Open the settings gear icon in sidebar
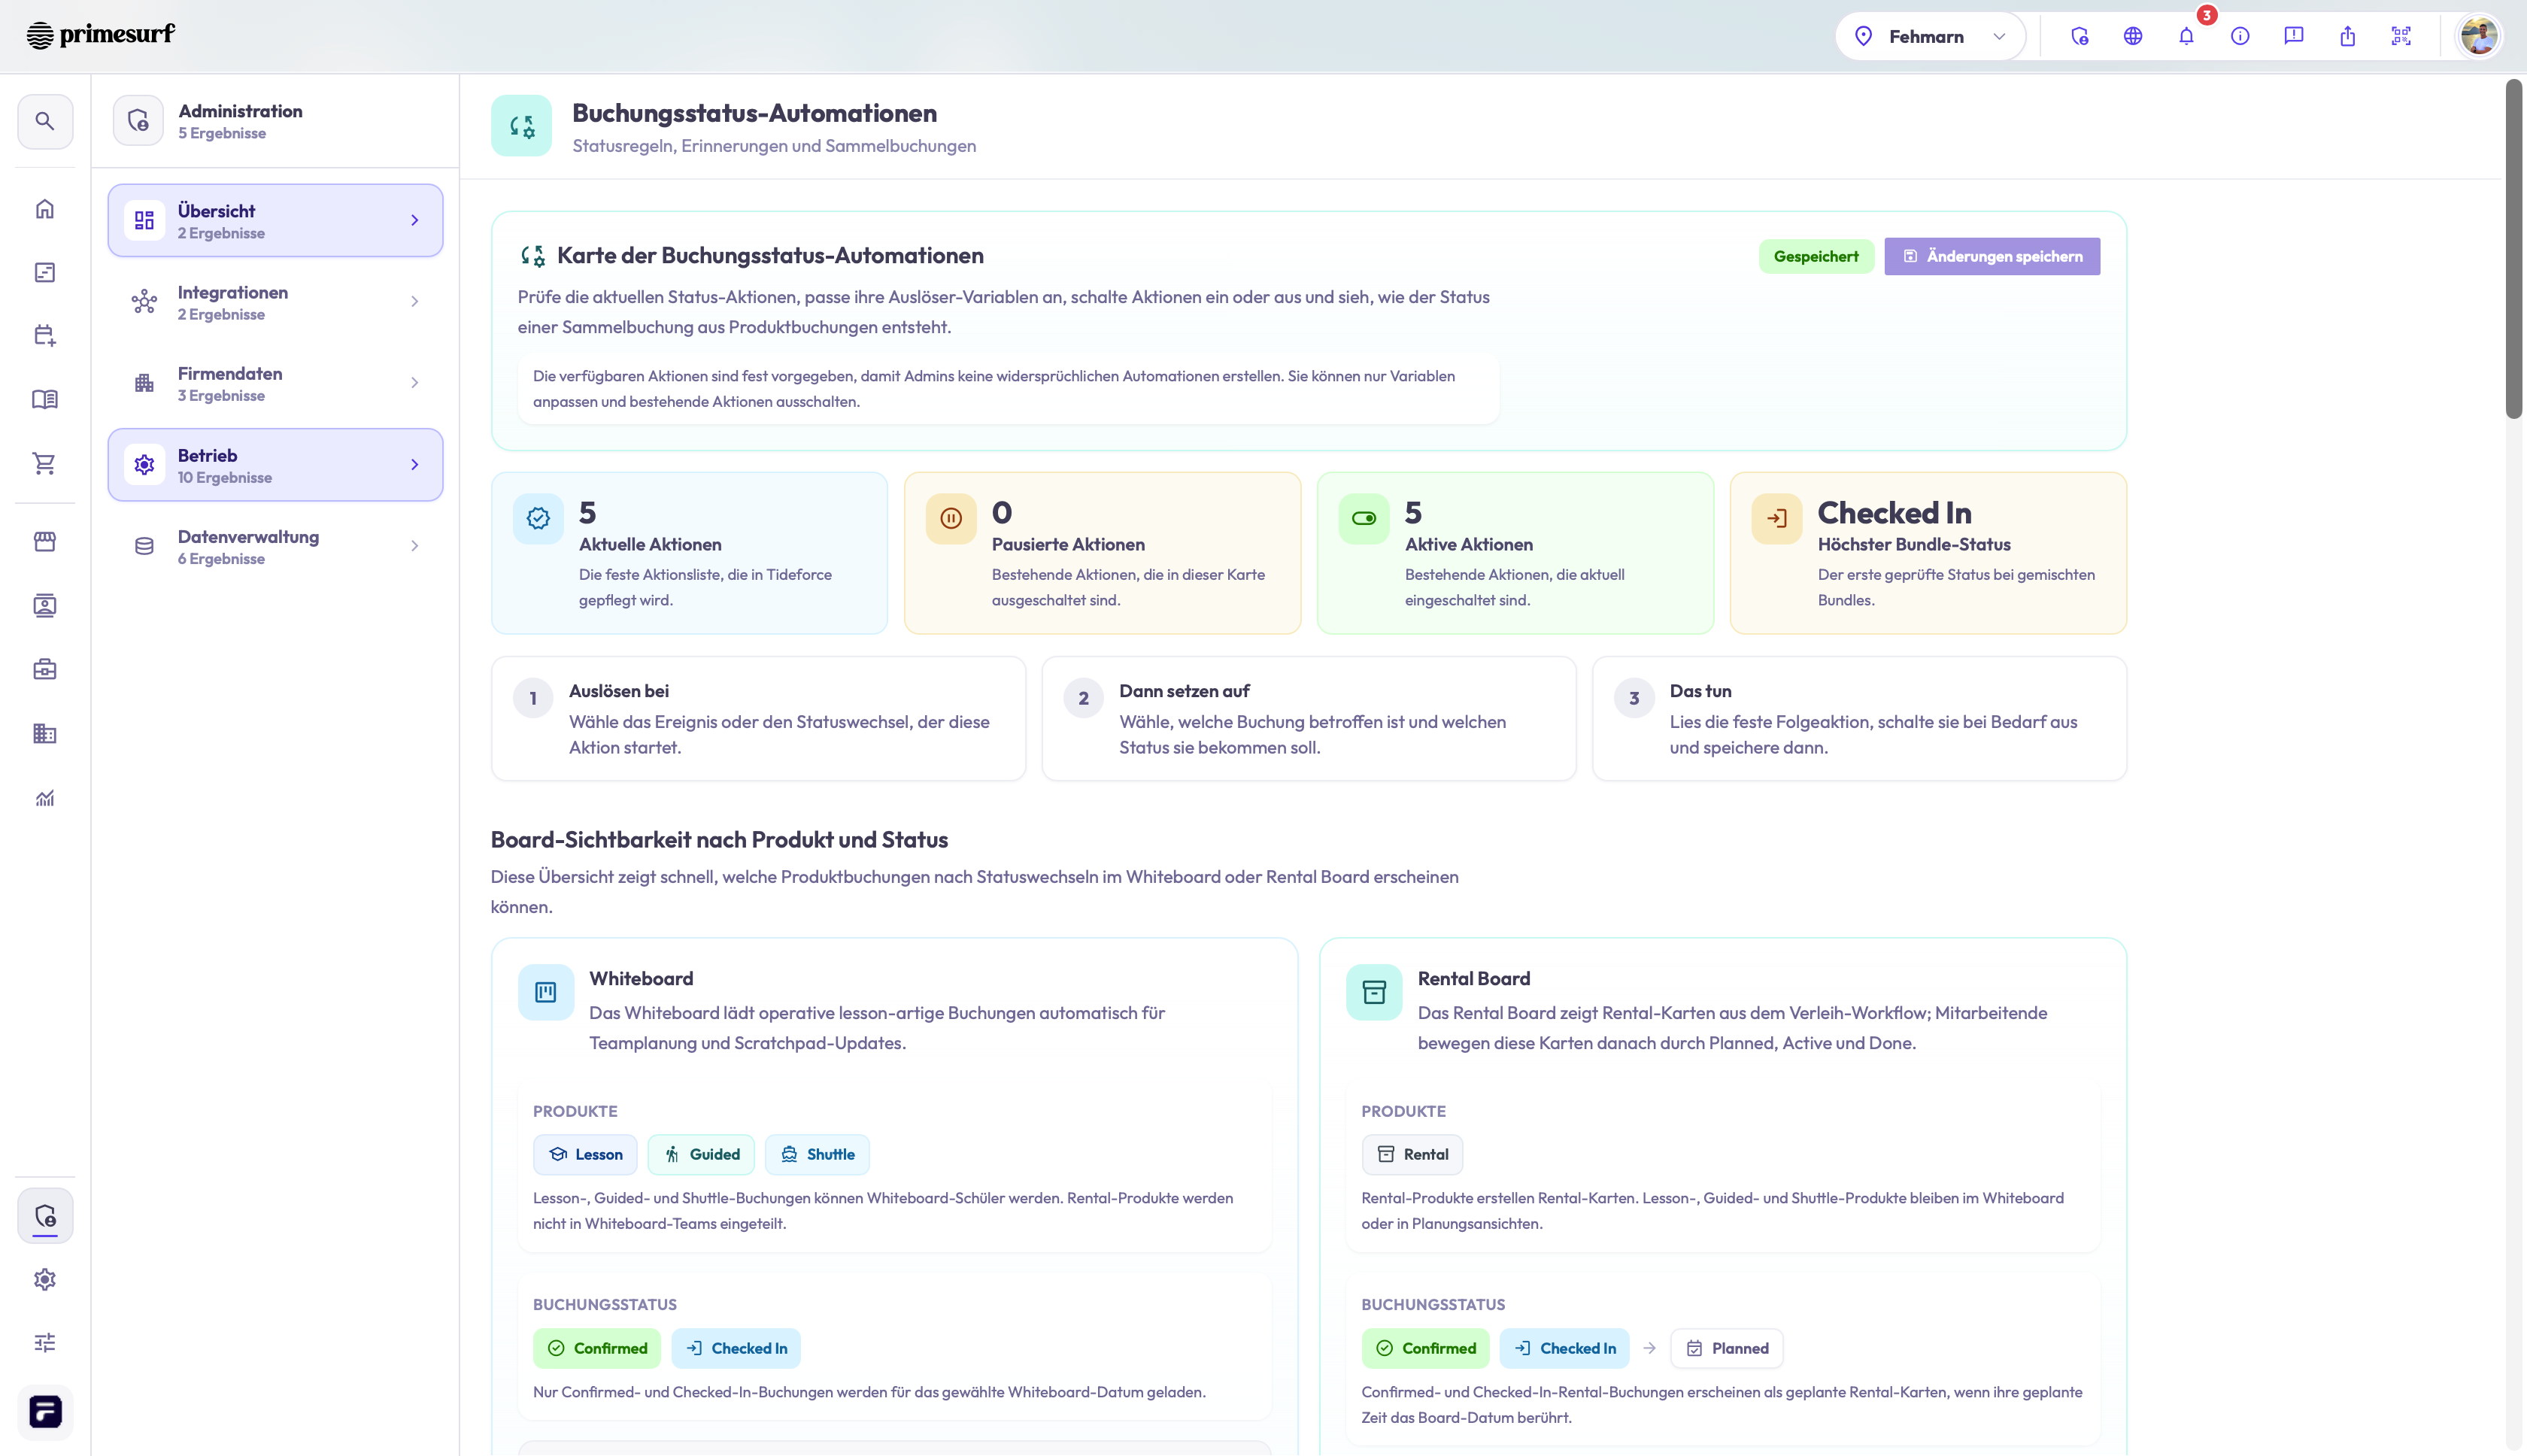This screenshot has width=2527, height=1456. (45, 1280)
